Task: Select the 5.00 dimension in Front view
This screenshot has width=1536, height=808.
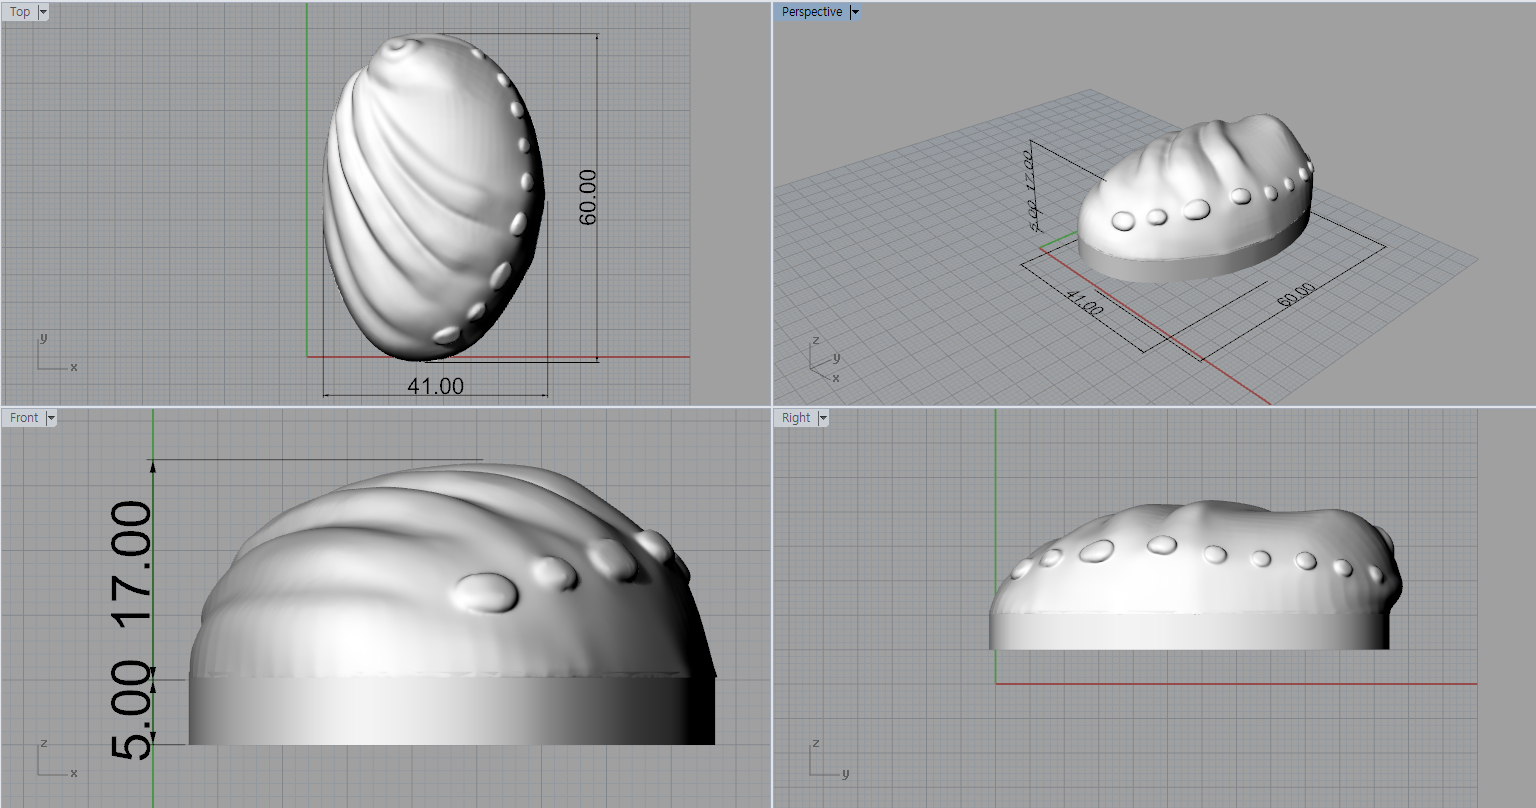Action: tap(132, 709)
